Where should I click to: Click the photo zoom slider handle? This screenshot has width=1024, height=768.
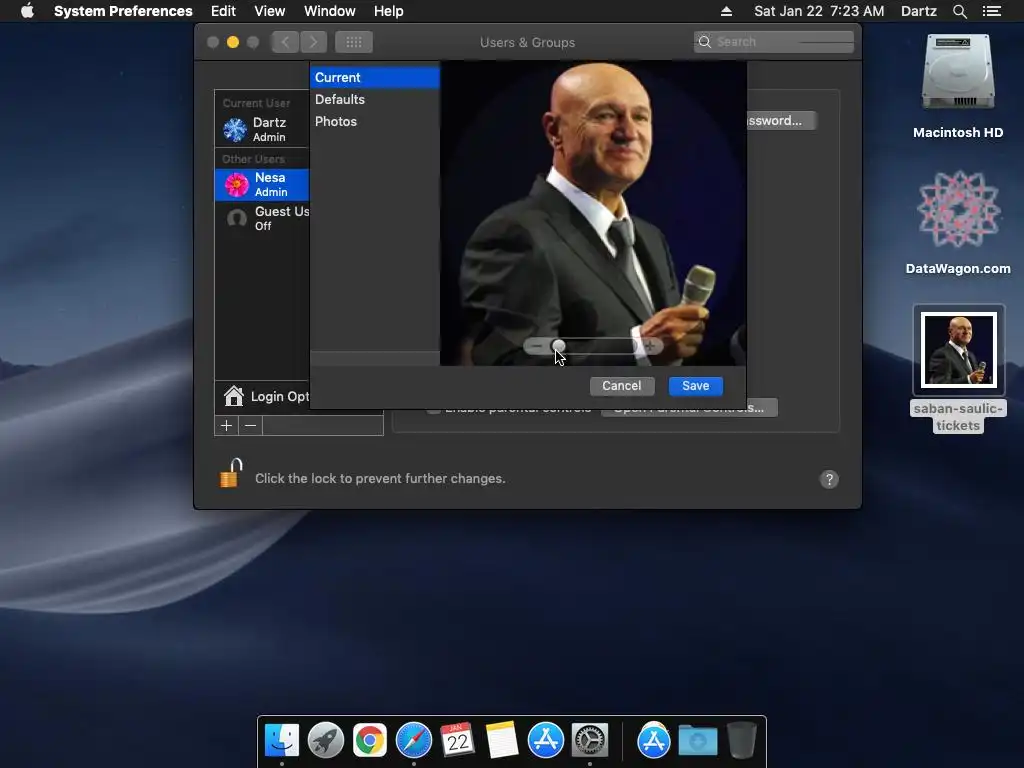pyautogui.click(x=558, y=346)
